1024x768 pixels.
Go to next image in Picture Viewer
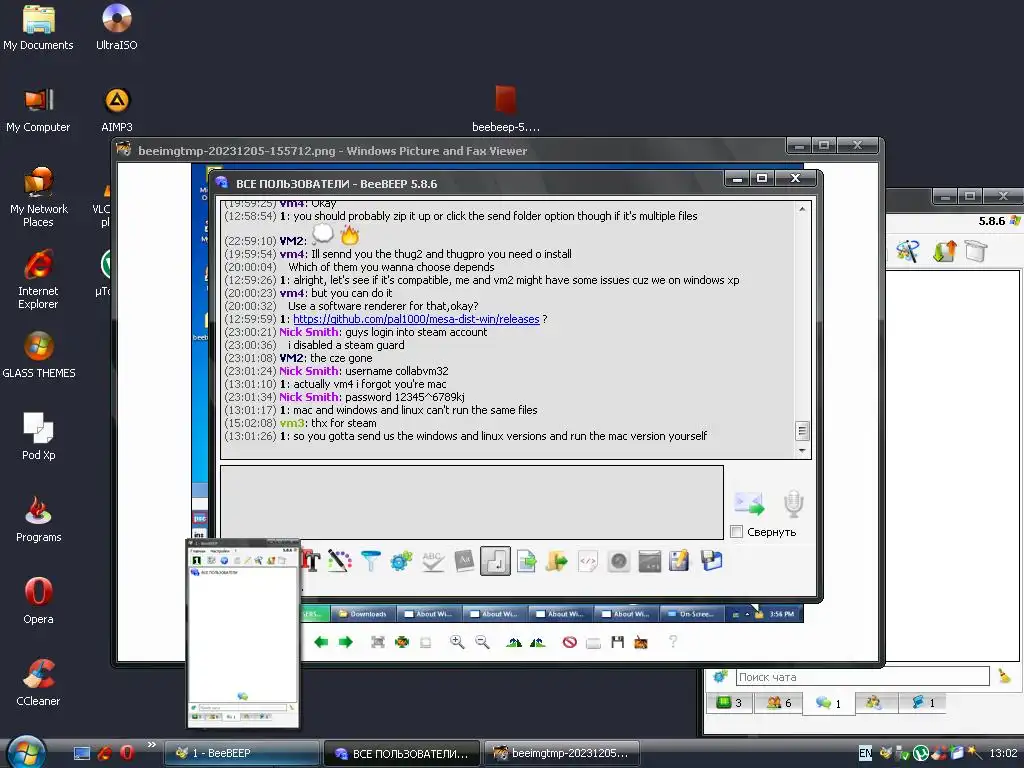[345, 642]
